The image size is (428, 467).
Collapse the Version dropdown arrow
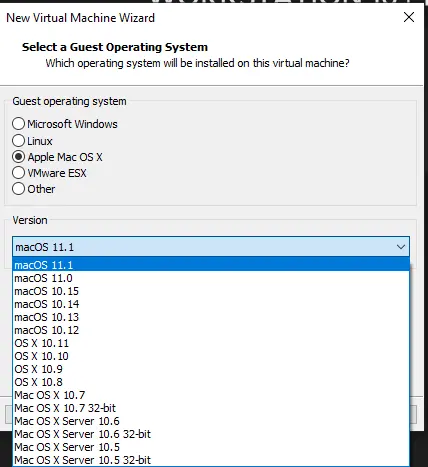click(x=401, y=247)
